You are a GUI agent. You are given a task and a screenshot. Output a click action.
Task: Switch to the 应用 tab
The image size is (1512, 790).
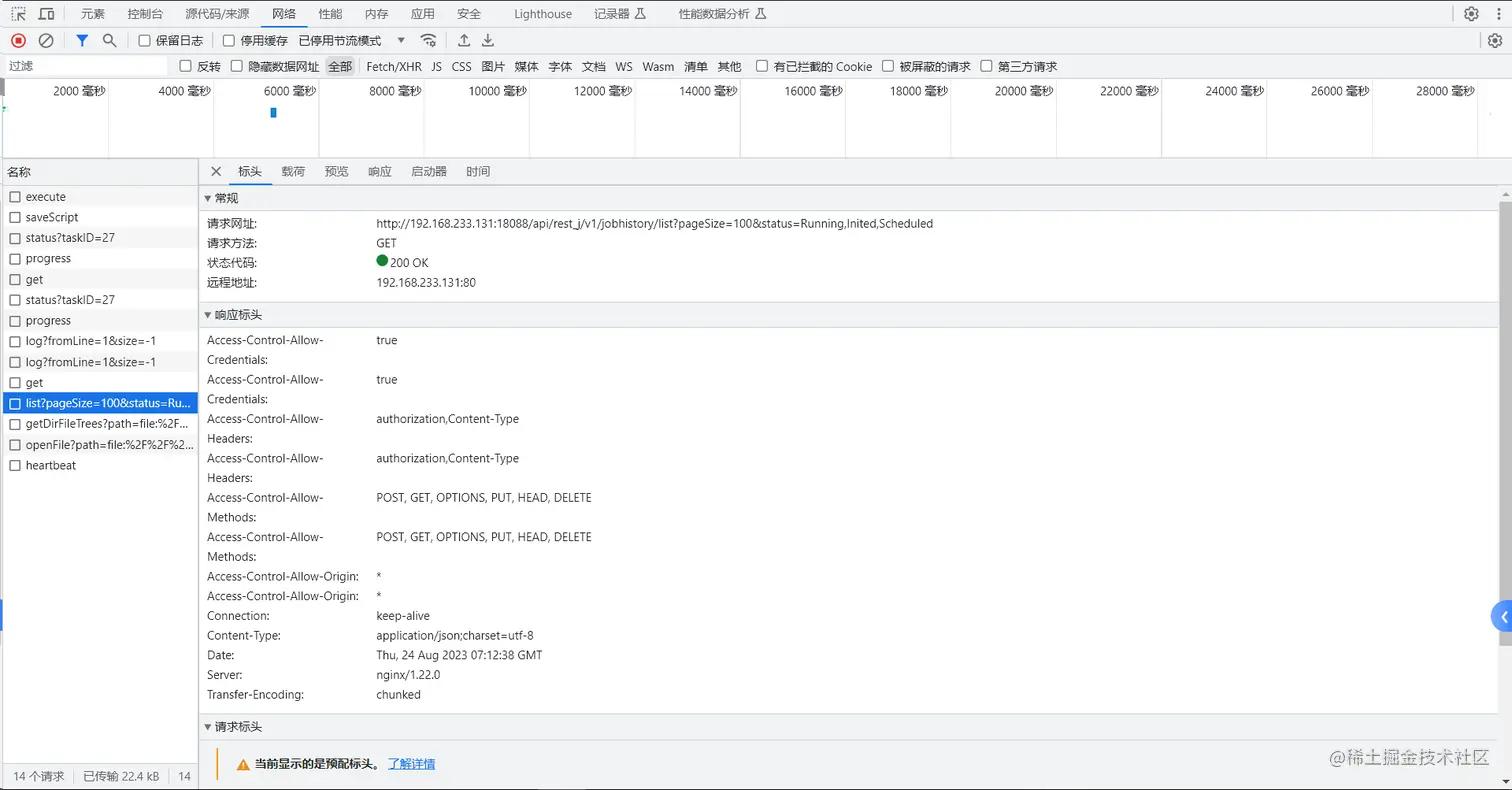point(423,14)
